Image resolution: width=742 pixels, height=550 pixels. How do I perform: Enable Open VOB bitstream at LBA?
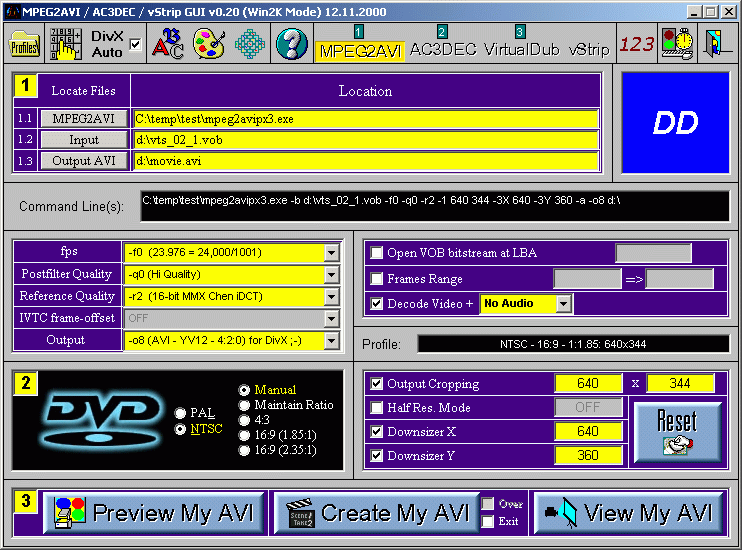point(377,253)
